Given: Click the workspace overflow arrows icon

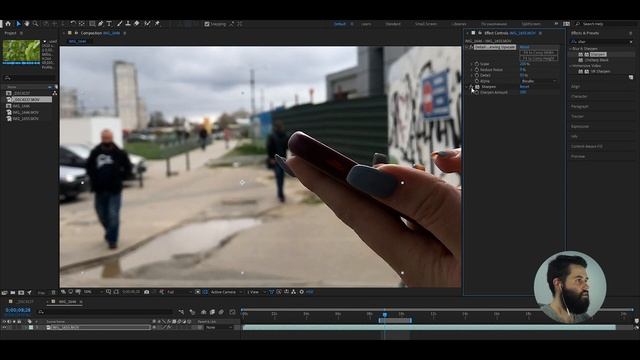Looking at the screenshot, I should (x=556, y=24).
